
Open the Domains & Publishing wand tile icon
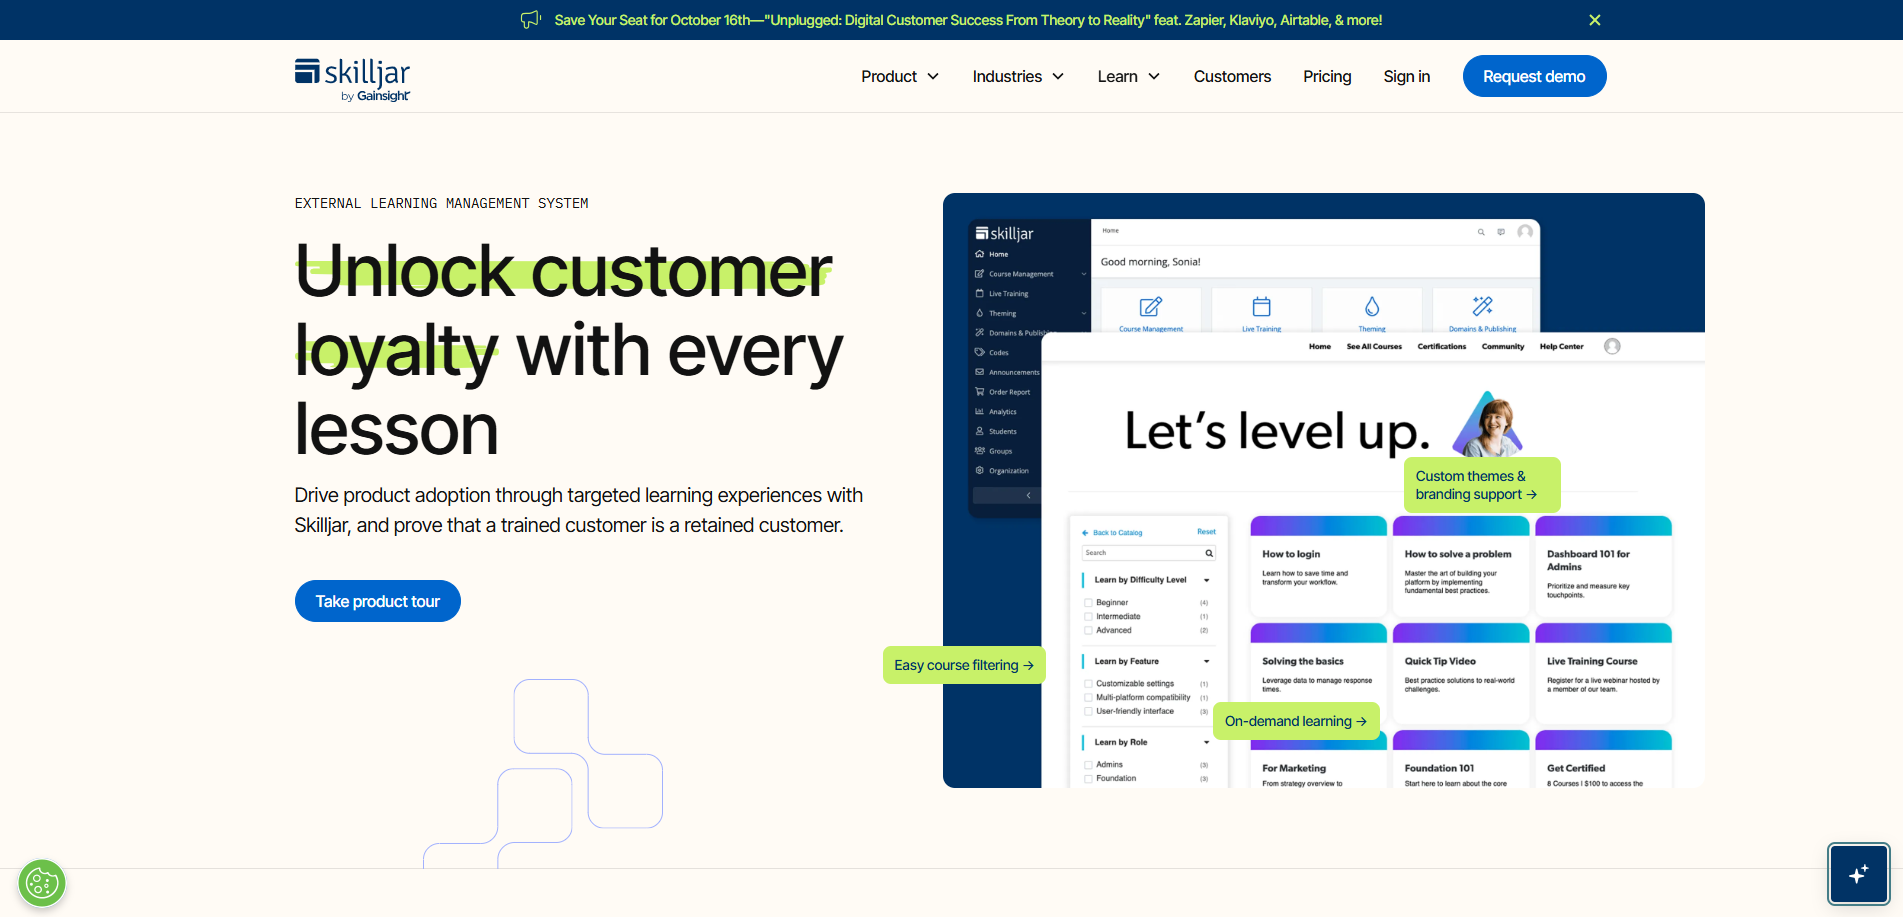tap(1482, 305)
